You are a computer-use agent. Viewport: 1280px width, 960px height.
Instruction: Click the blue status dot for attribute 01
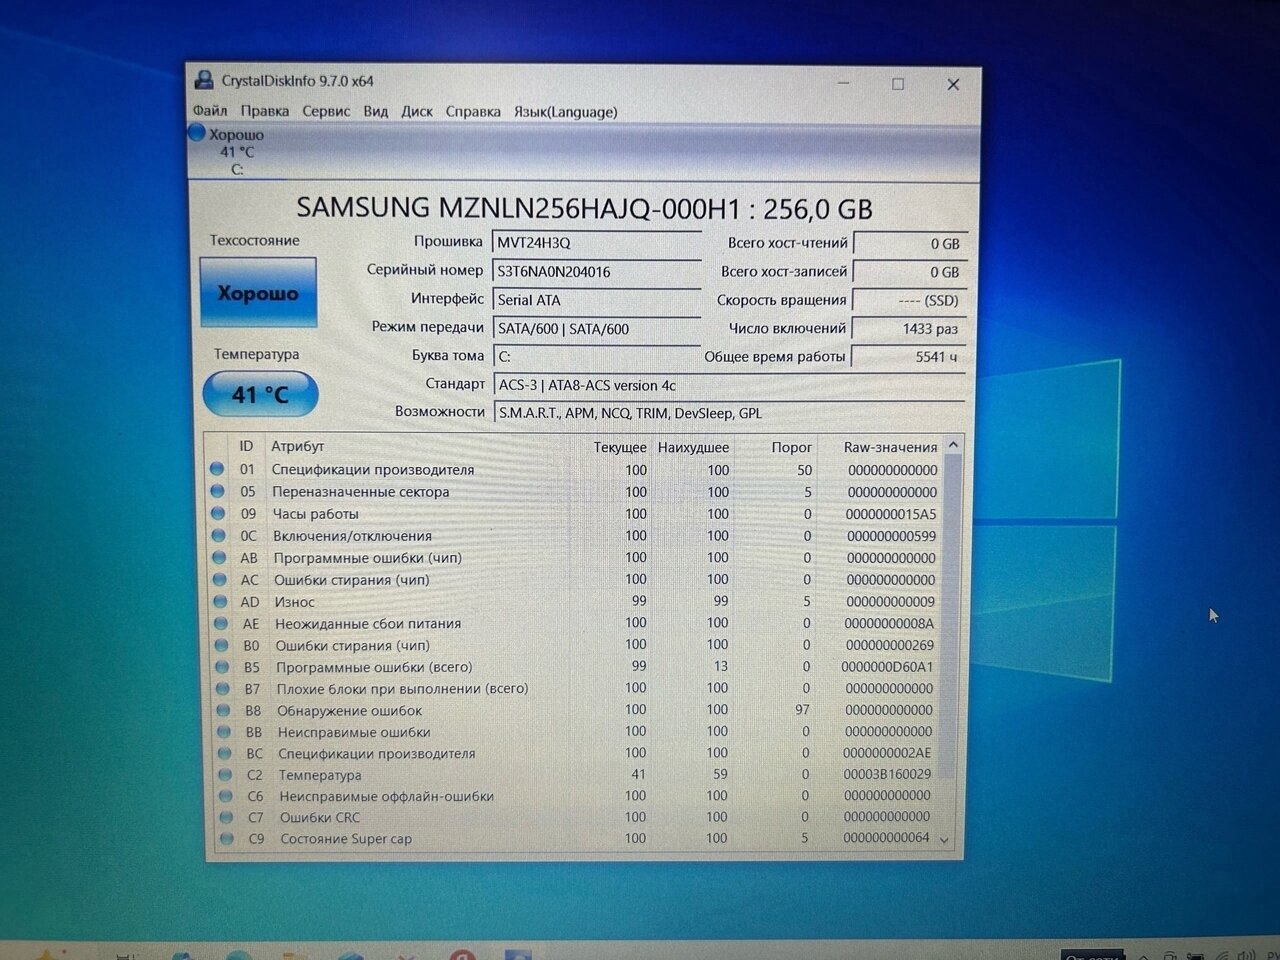click(x=217, y=469)
